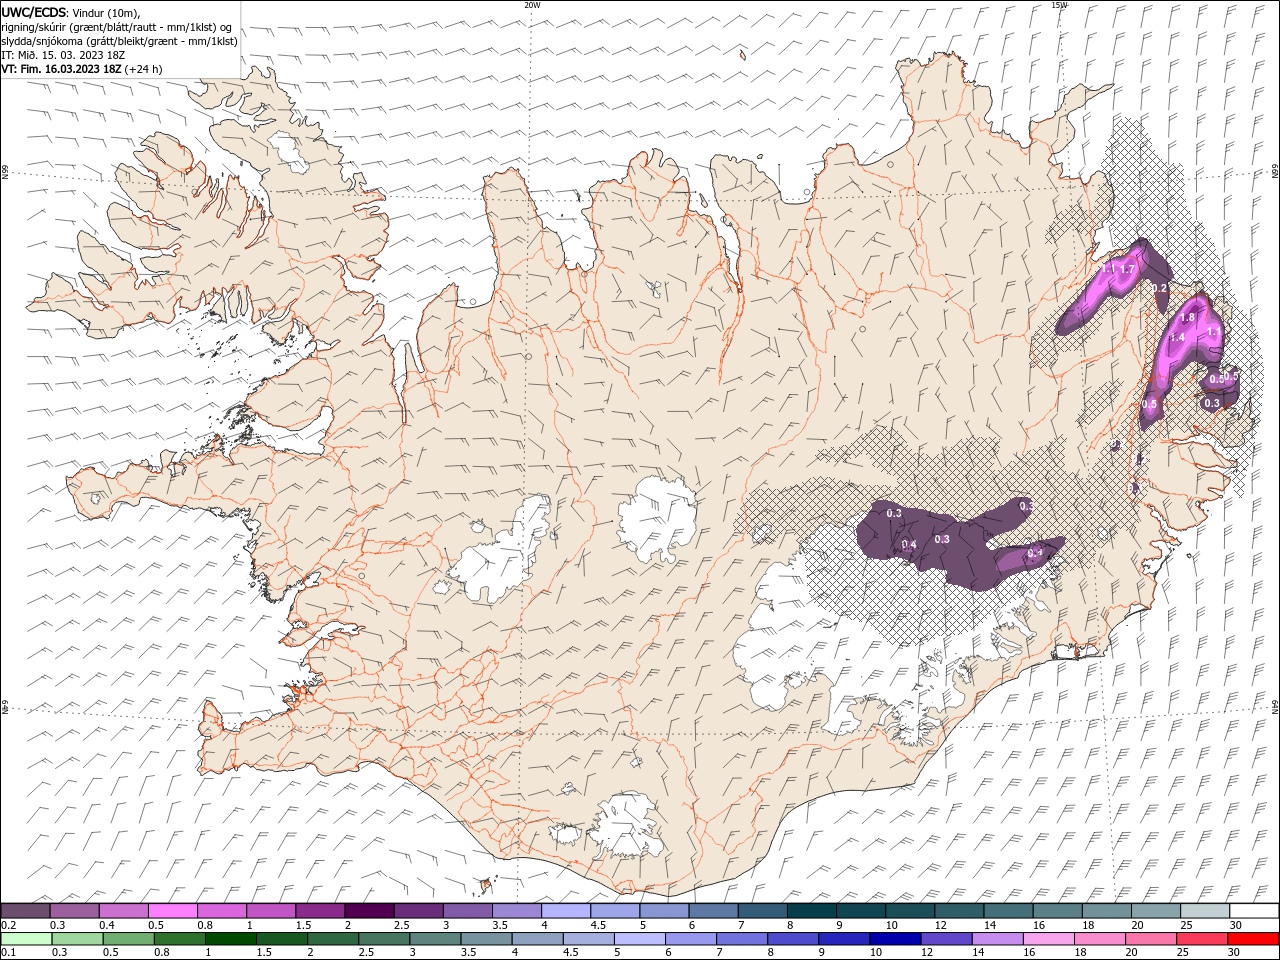The width and height of the screenshot is (1280, 960).
Task: Click the 15W longitude label
Action: click(x=1059, y=5)
